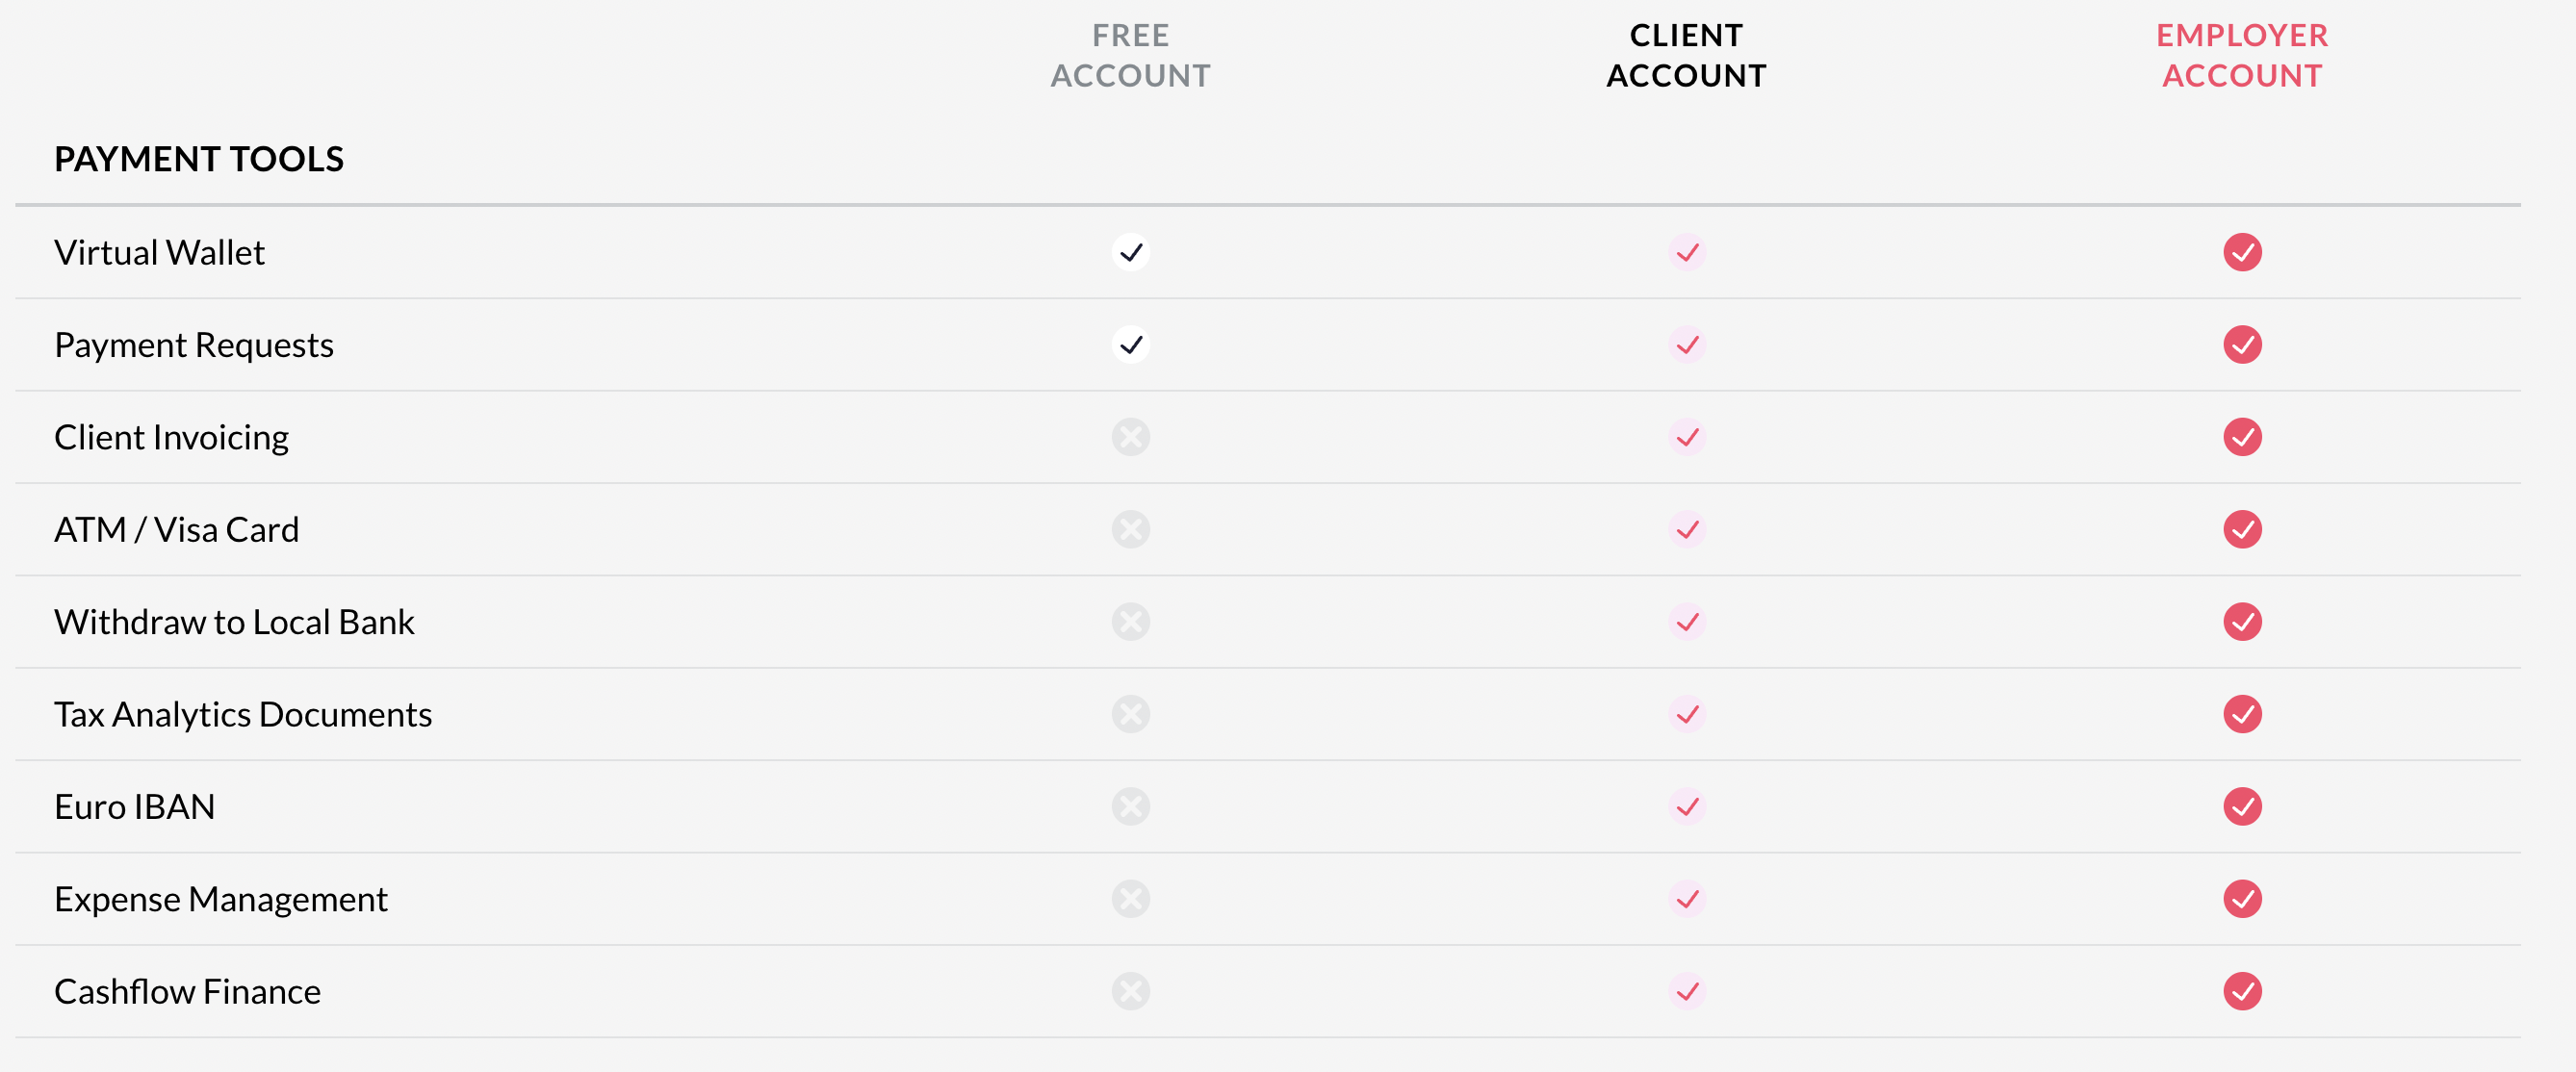This screenshot has width=2576, height=1072.
Task: Click Employer Account checkmark for Cashflow Finance
Action: pos(2242,991)
